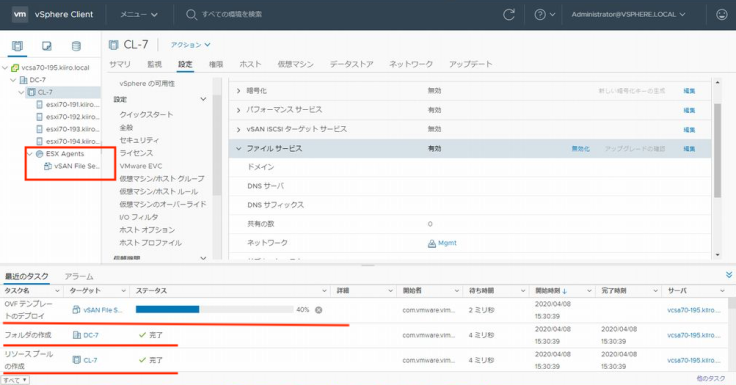This screenshot has width=736, height=385.
Task: Open the すべて filter dropdown at bottom
Action: tap(15, 380)
